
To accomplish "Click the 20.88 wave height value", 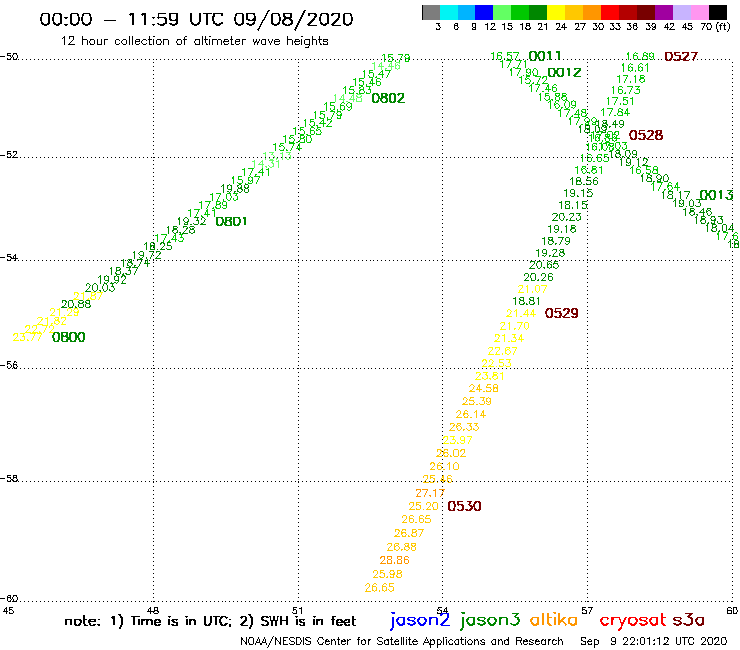I will click(76, 304).
